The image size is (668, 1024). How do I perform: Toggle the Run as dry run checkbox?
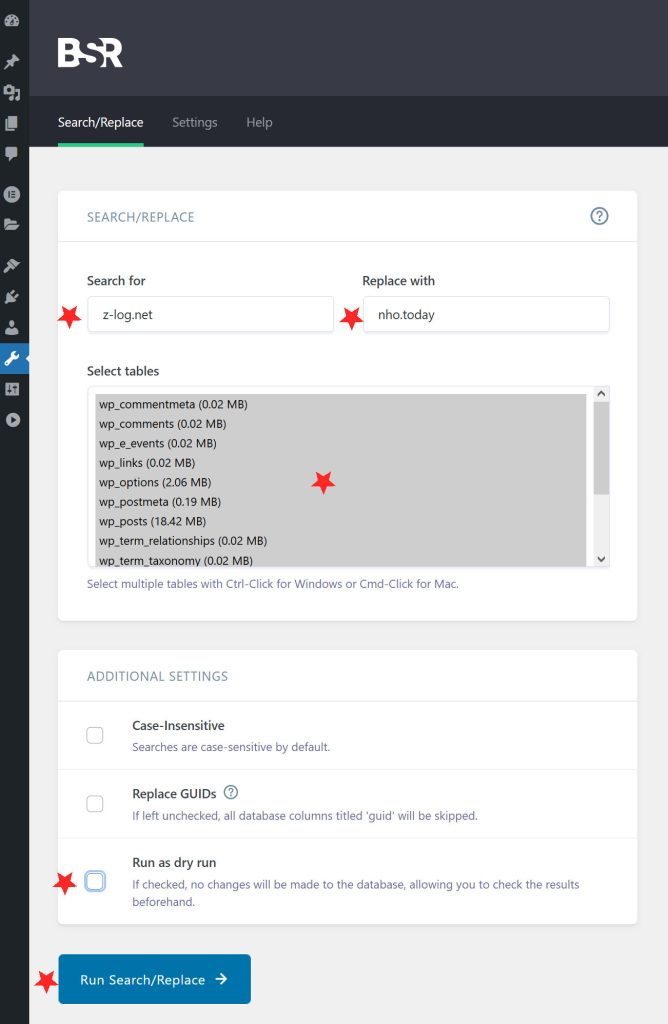(95, 881)
